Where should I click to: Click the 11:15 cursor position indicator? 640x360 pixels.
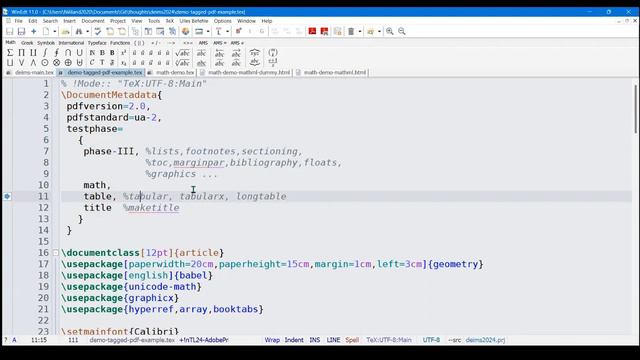[39, 340]
